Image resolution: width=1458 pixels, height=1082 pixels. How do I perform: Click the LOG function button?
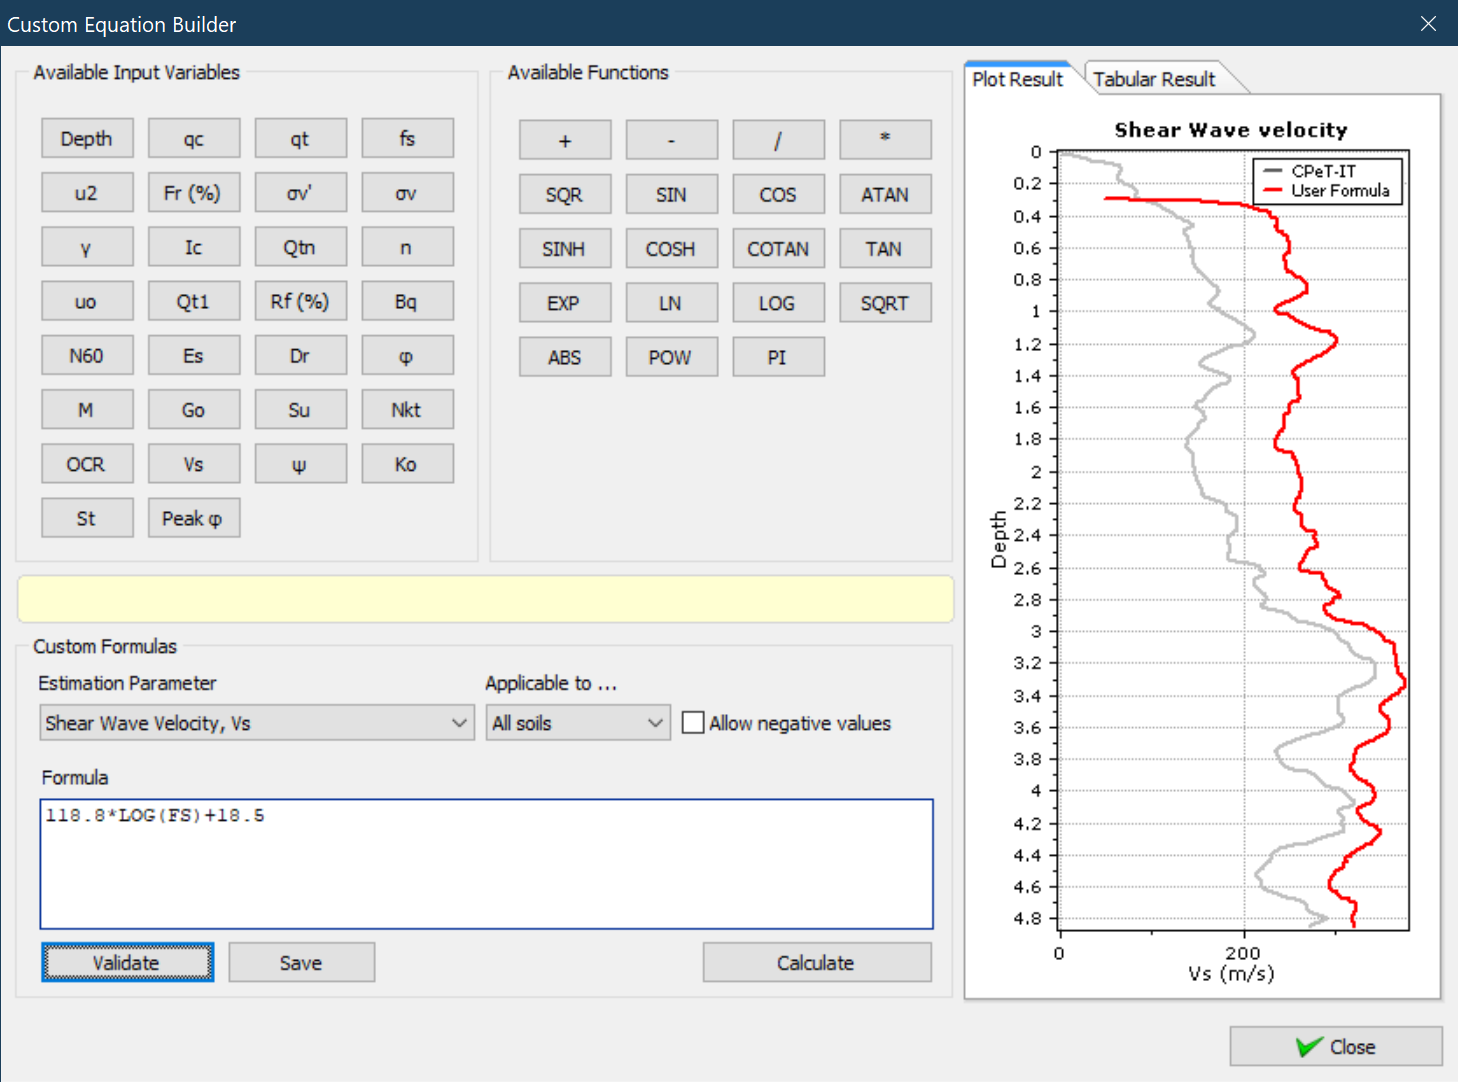777,303
